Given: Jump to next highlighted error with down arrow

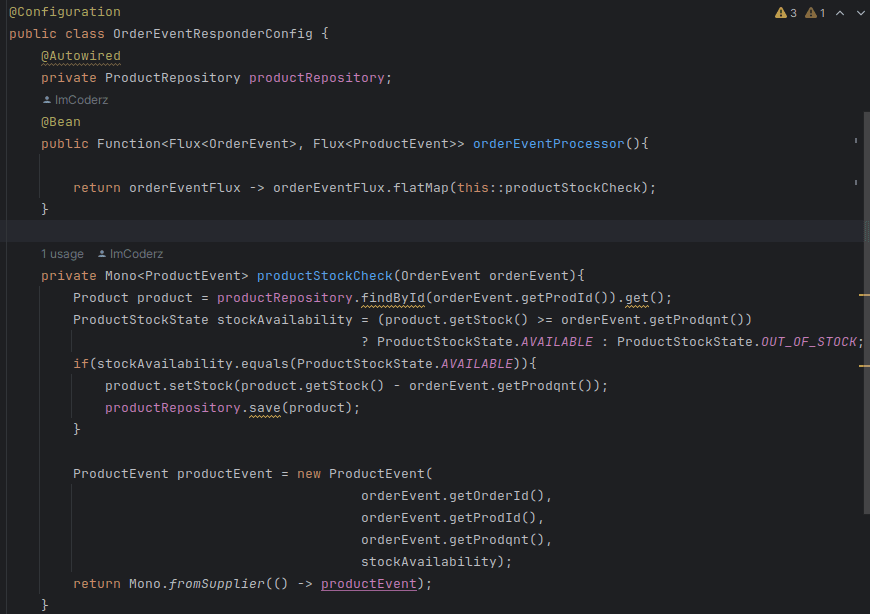Looking at the screenshot, I should pos(859,13).
